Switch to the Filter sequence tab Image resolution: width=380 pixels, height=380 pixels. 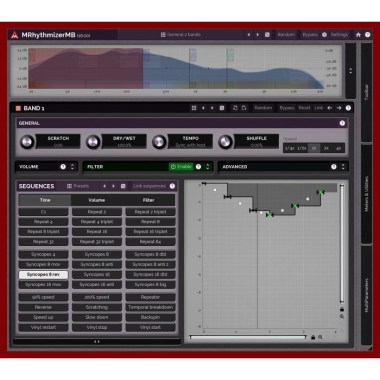[x=149, y=200]
